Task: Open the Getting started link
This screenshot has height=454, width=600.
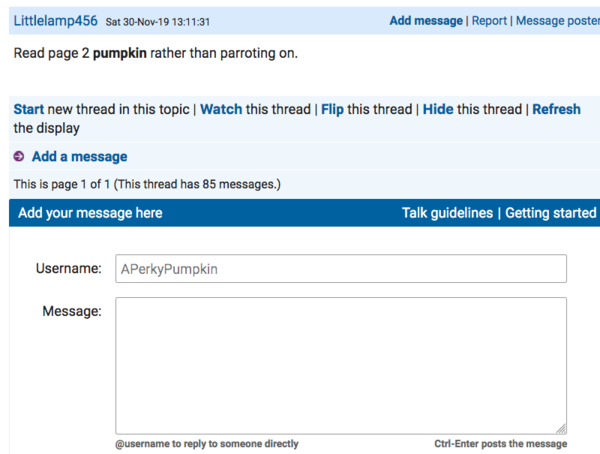Action: [550, 213]
